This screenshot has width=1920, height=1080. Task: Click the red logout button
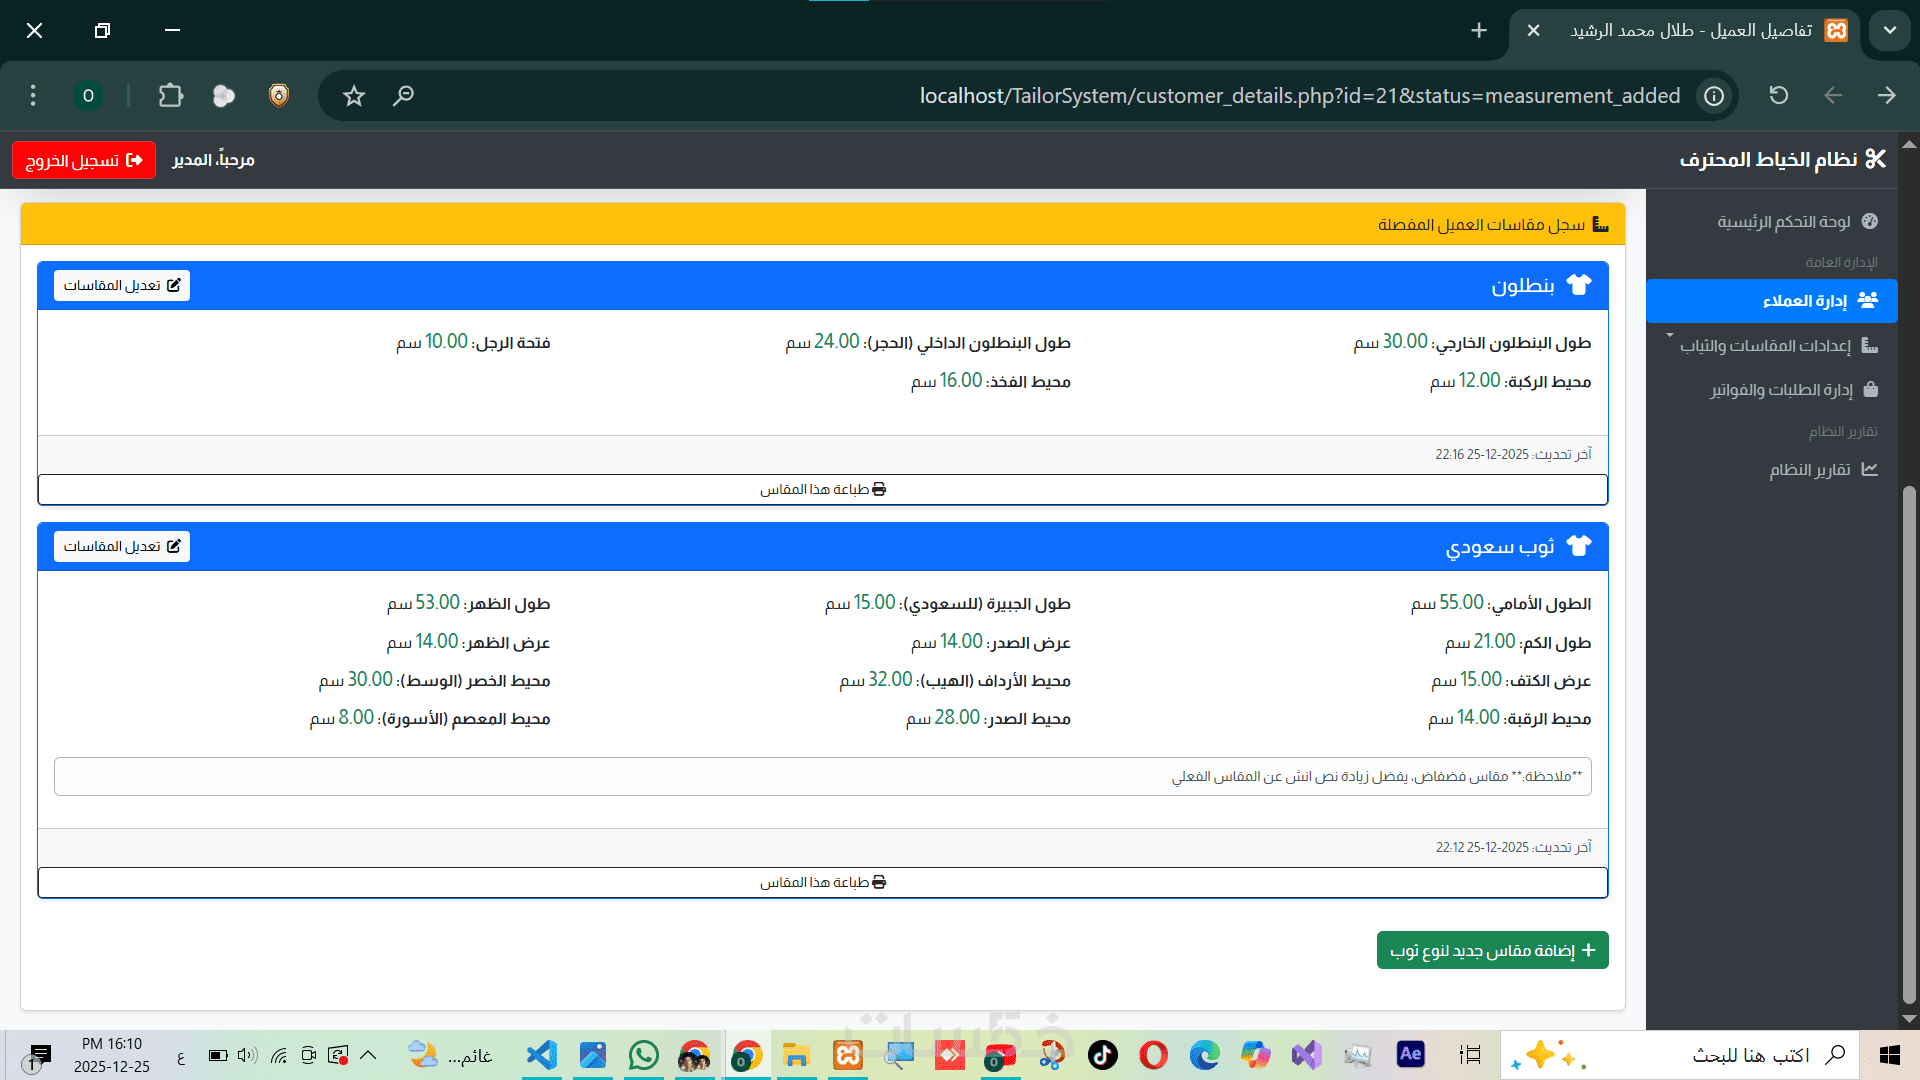click(84, 160)
